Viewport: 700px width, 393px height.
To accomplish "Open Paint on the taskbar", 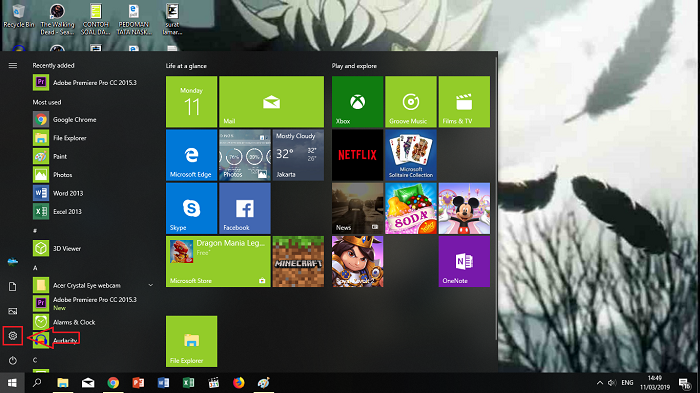I will [263, 383].
